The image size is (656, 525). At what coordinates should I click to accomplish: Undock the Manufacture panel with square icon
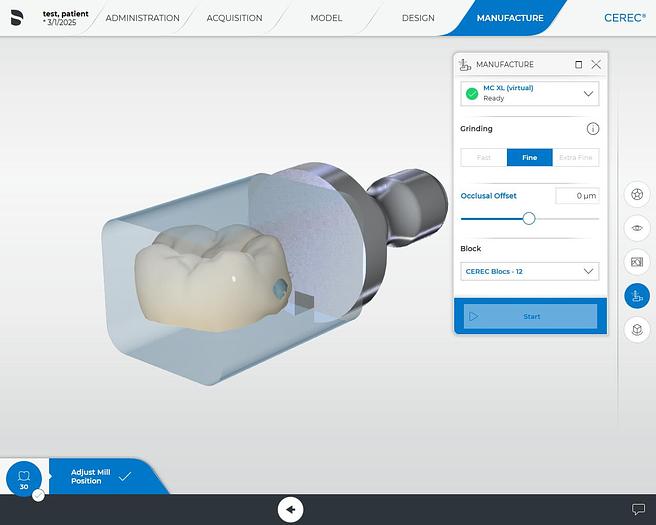click(578, 64)
